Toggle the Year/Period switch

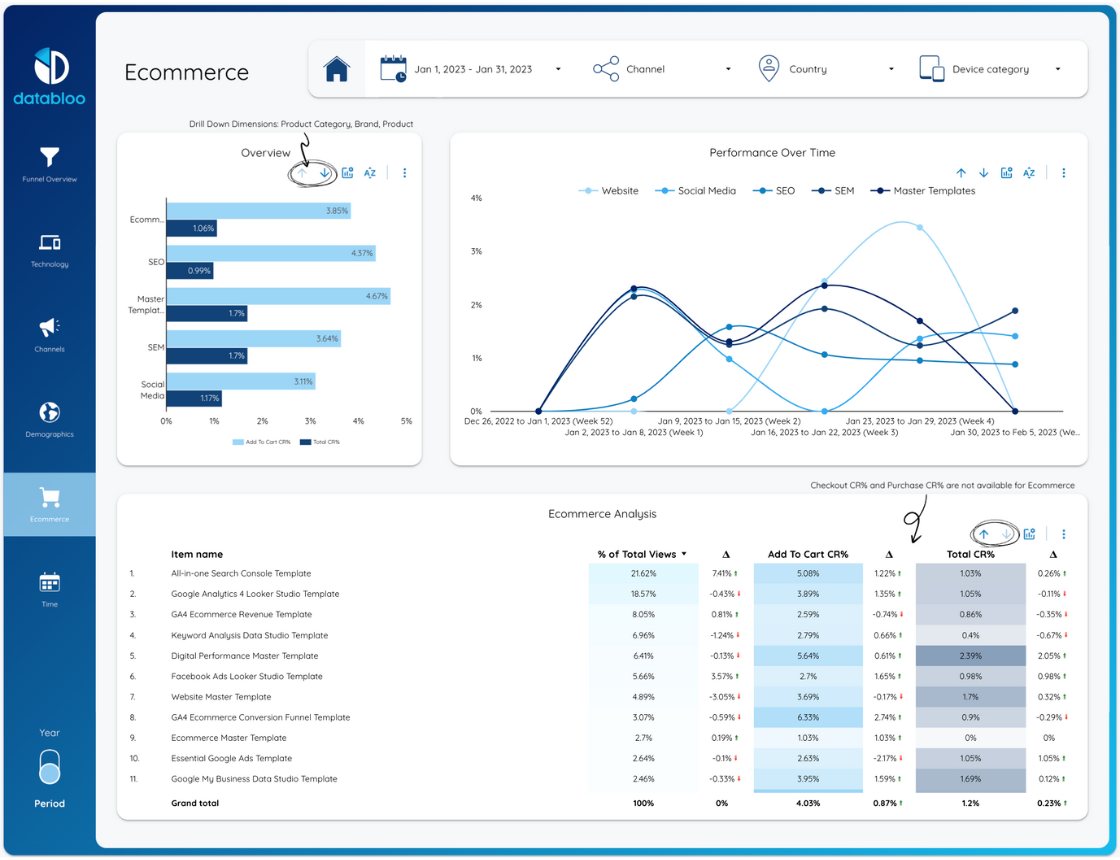coord(49,767)
